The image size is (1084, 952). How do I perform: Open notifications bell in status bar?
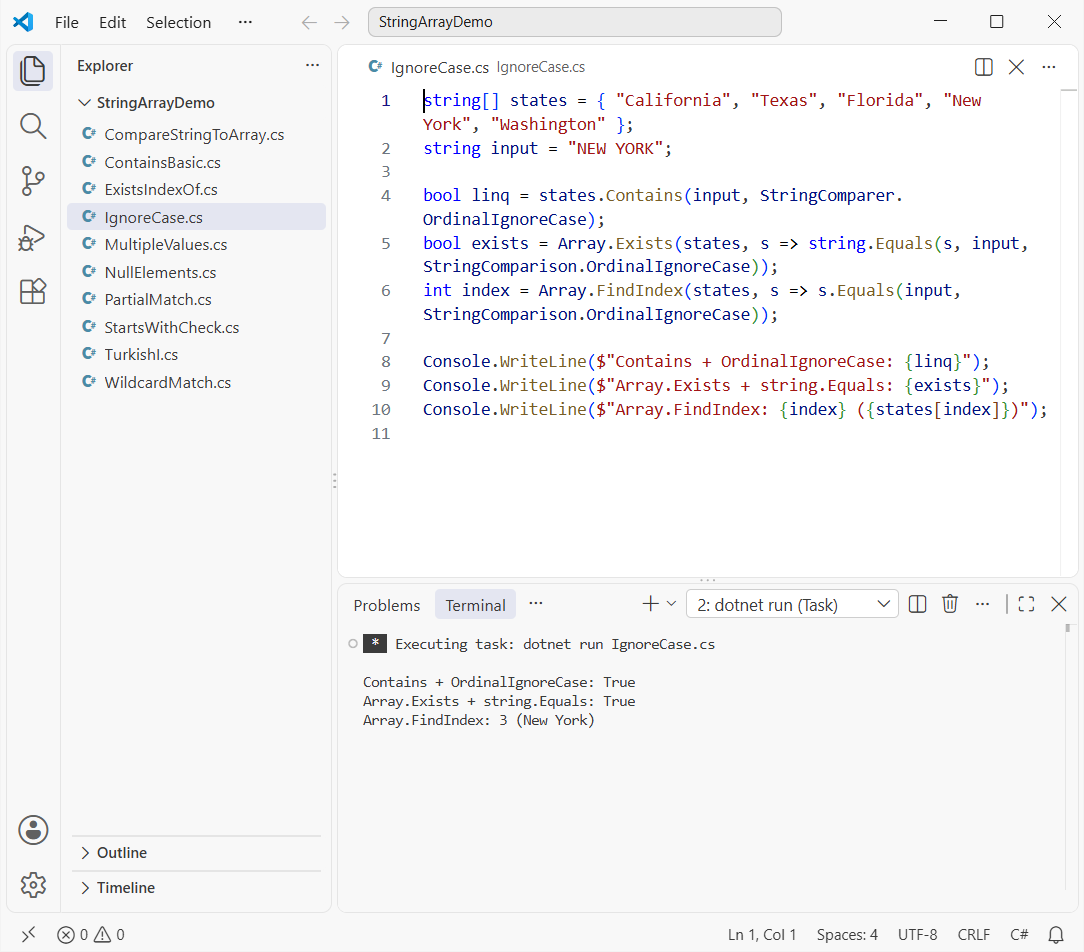[x=1056, y=935]
